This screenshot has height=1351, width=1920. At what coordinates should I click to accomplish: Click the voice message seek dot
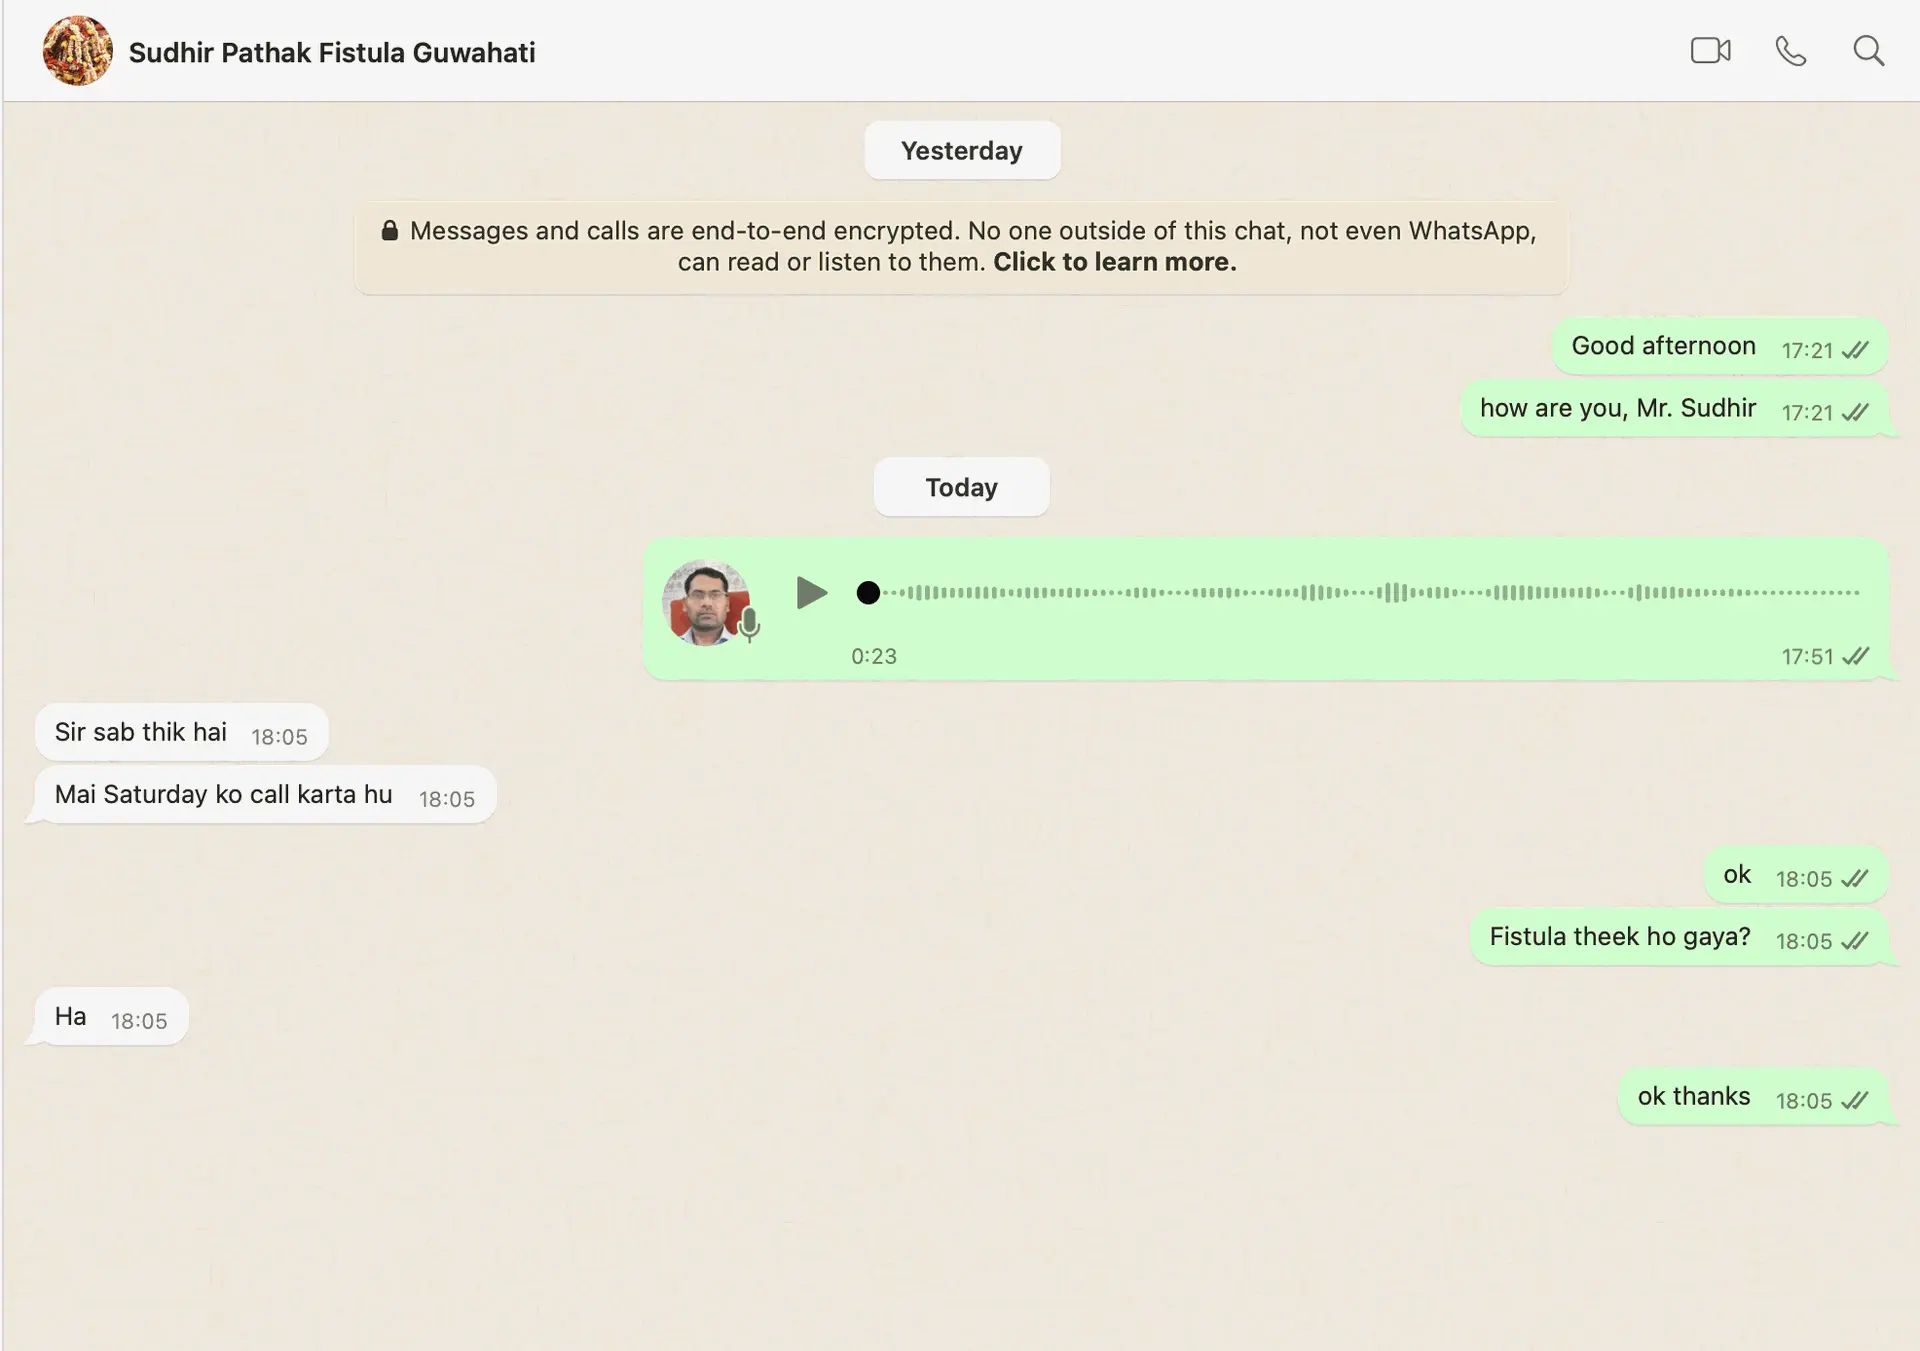868,593
